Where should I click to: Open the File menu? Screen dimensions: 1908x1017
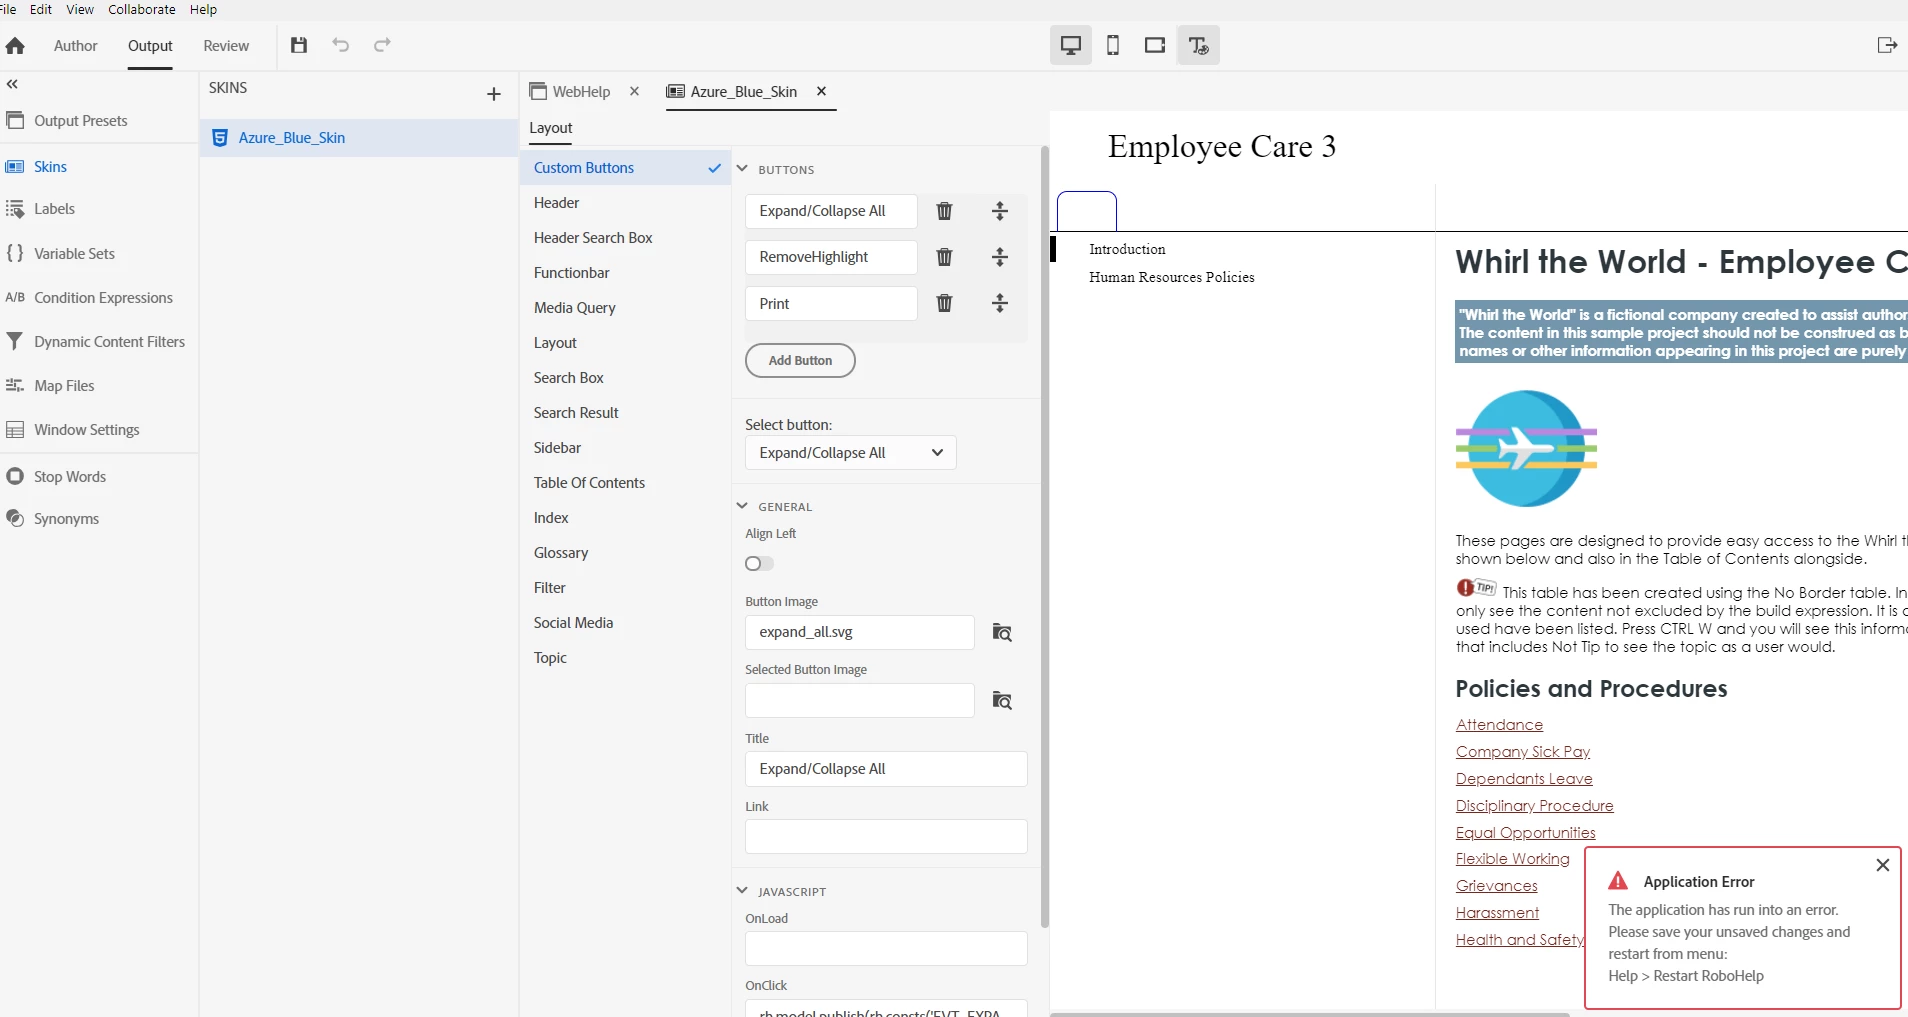pyautogui.click(x=7, y=9)
